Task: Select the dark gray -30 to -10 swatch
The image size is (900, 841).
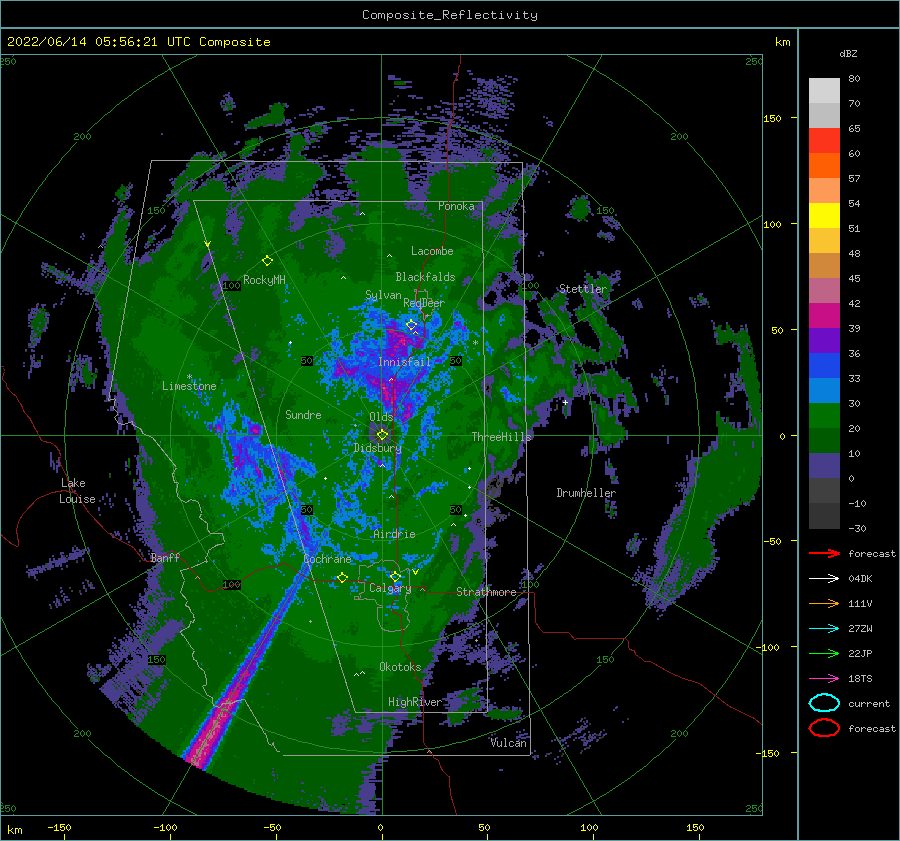Action: pos(824,516)
